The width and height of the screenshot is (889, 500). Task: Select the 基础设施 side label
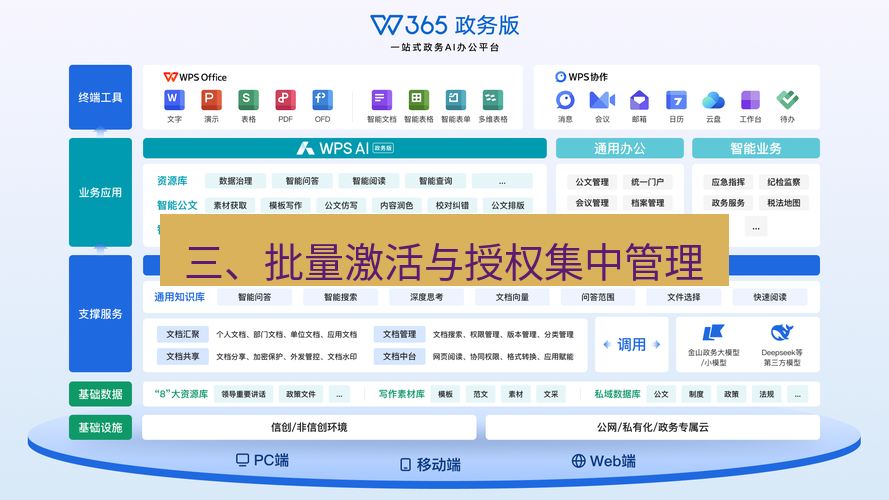click(100, 427)
